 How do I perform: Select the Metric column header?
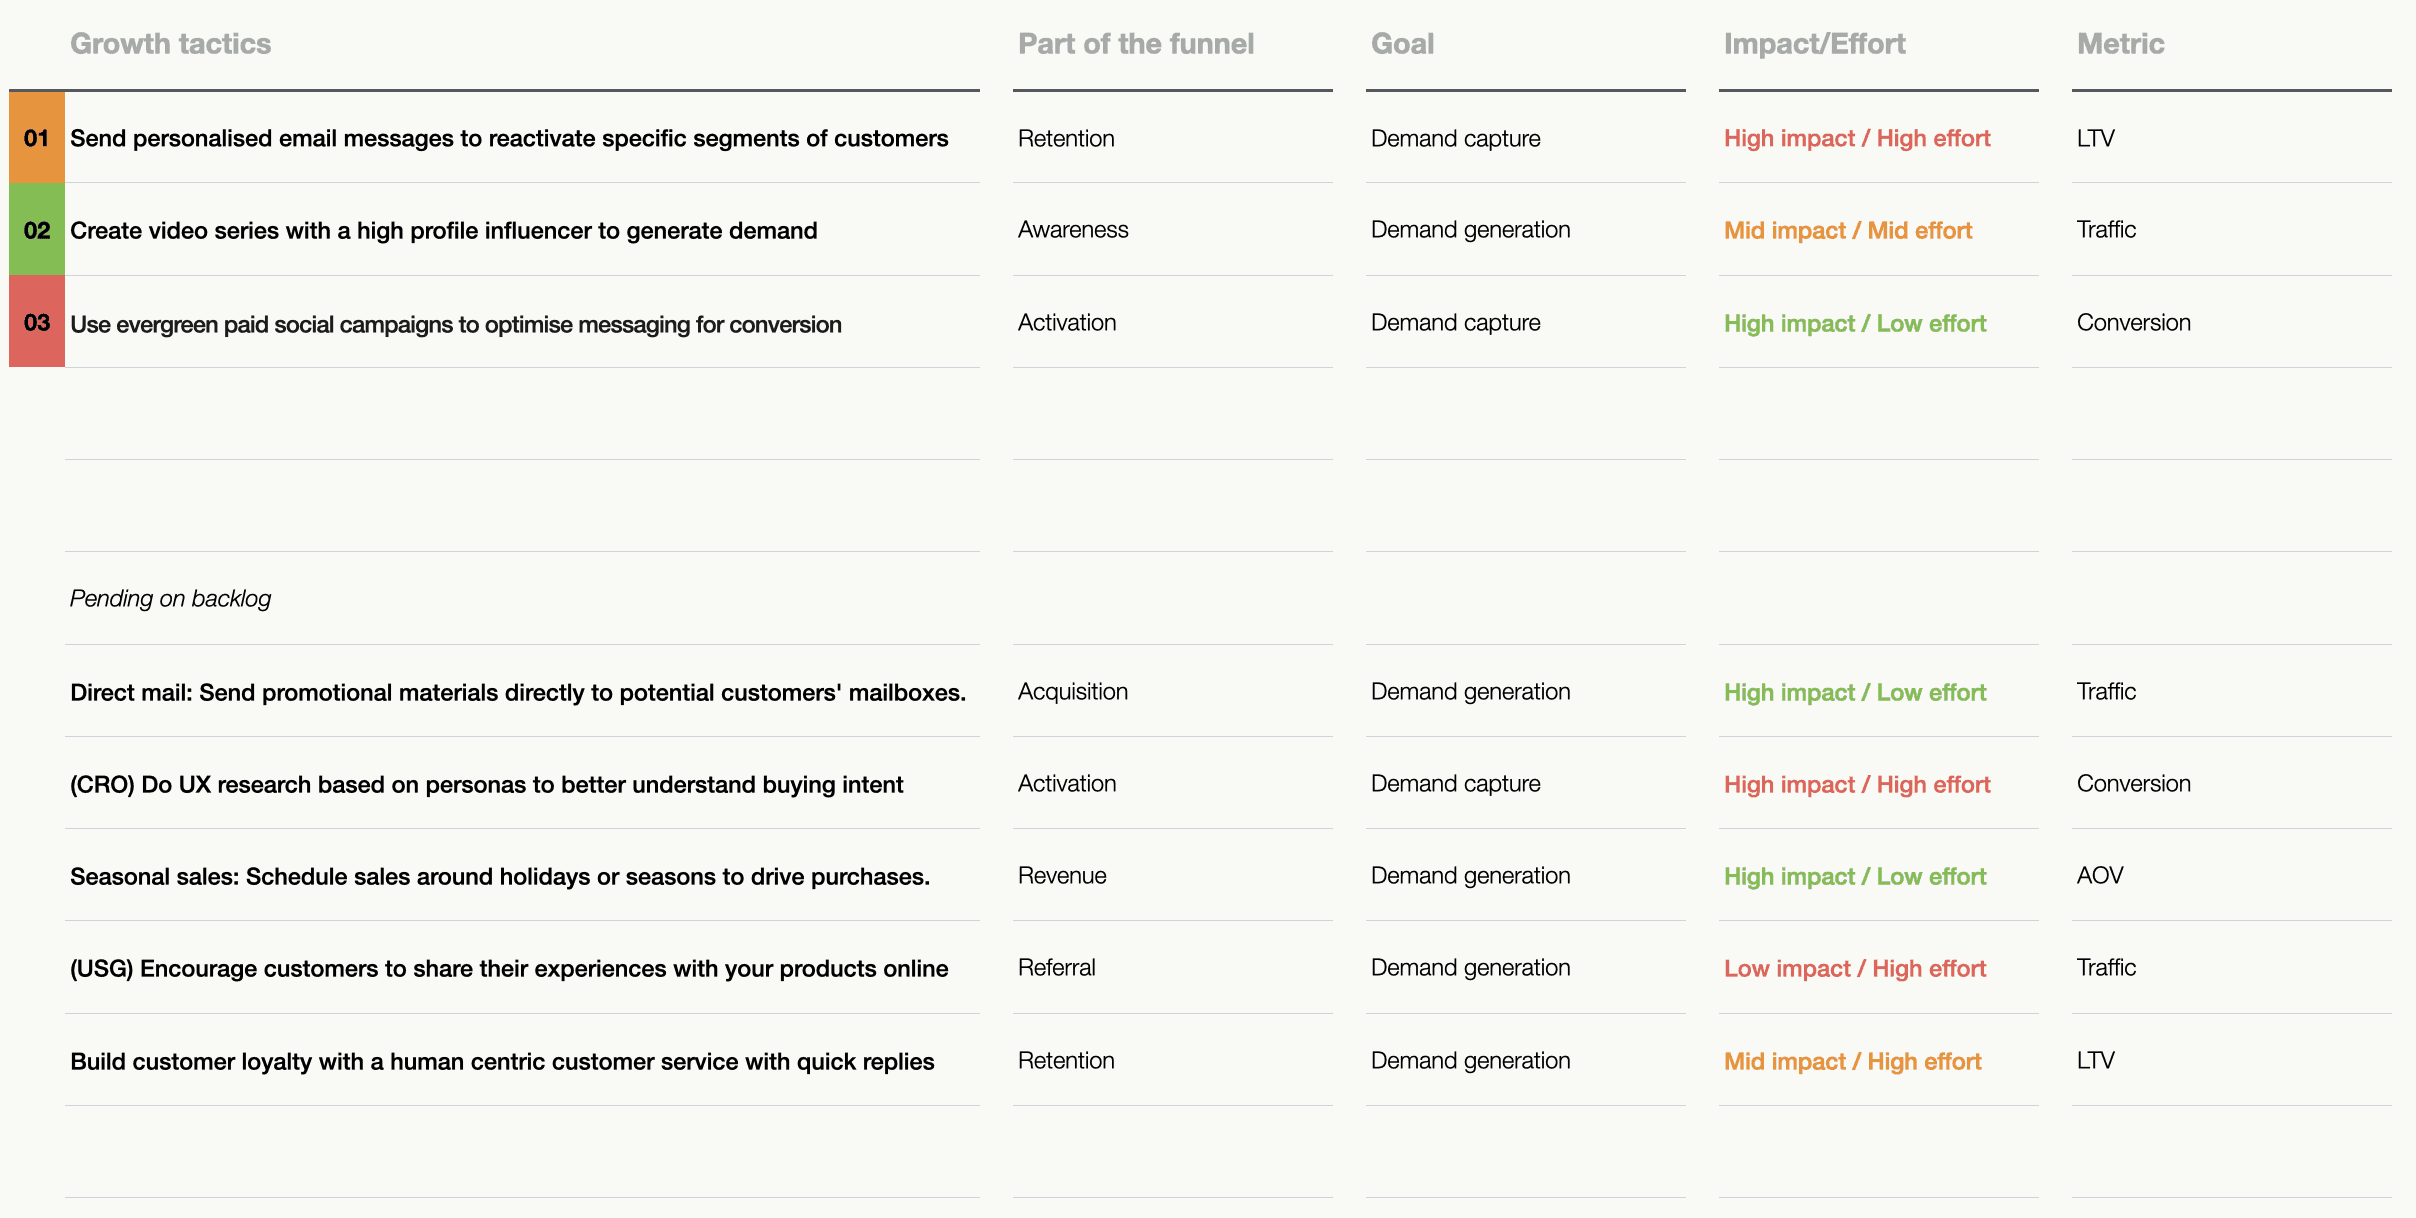(2120, 44)
